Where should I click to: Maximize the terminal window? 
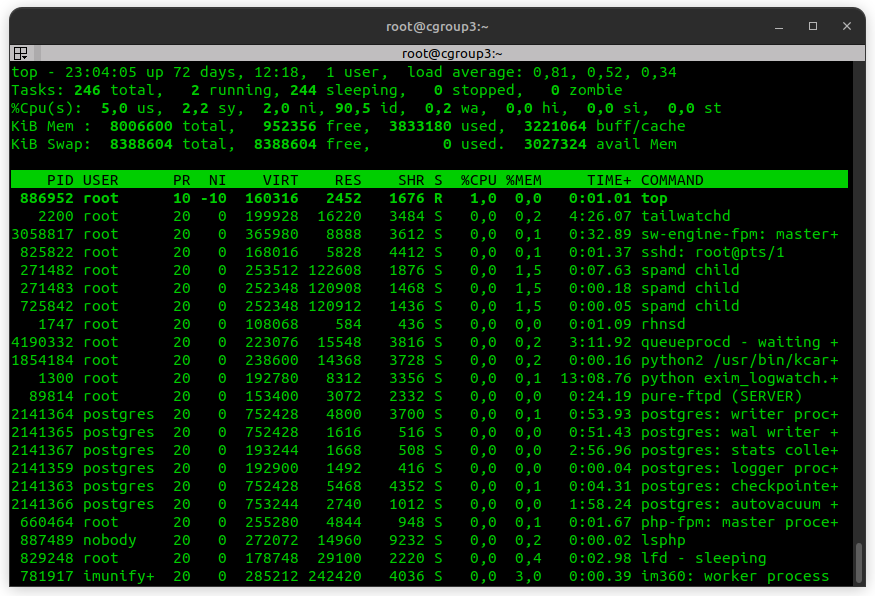point(813,26)
